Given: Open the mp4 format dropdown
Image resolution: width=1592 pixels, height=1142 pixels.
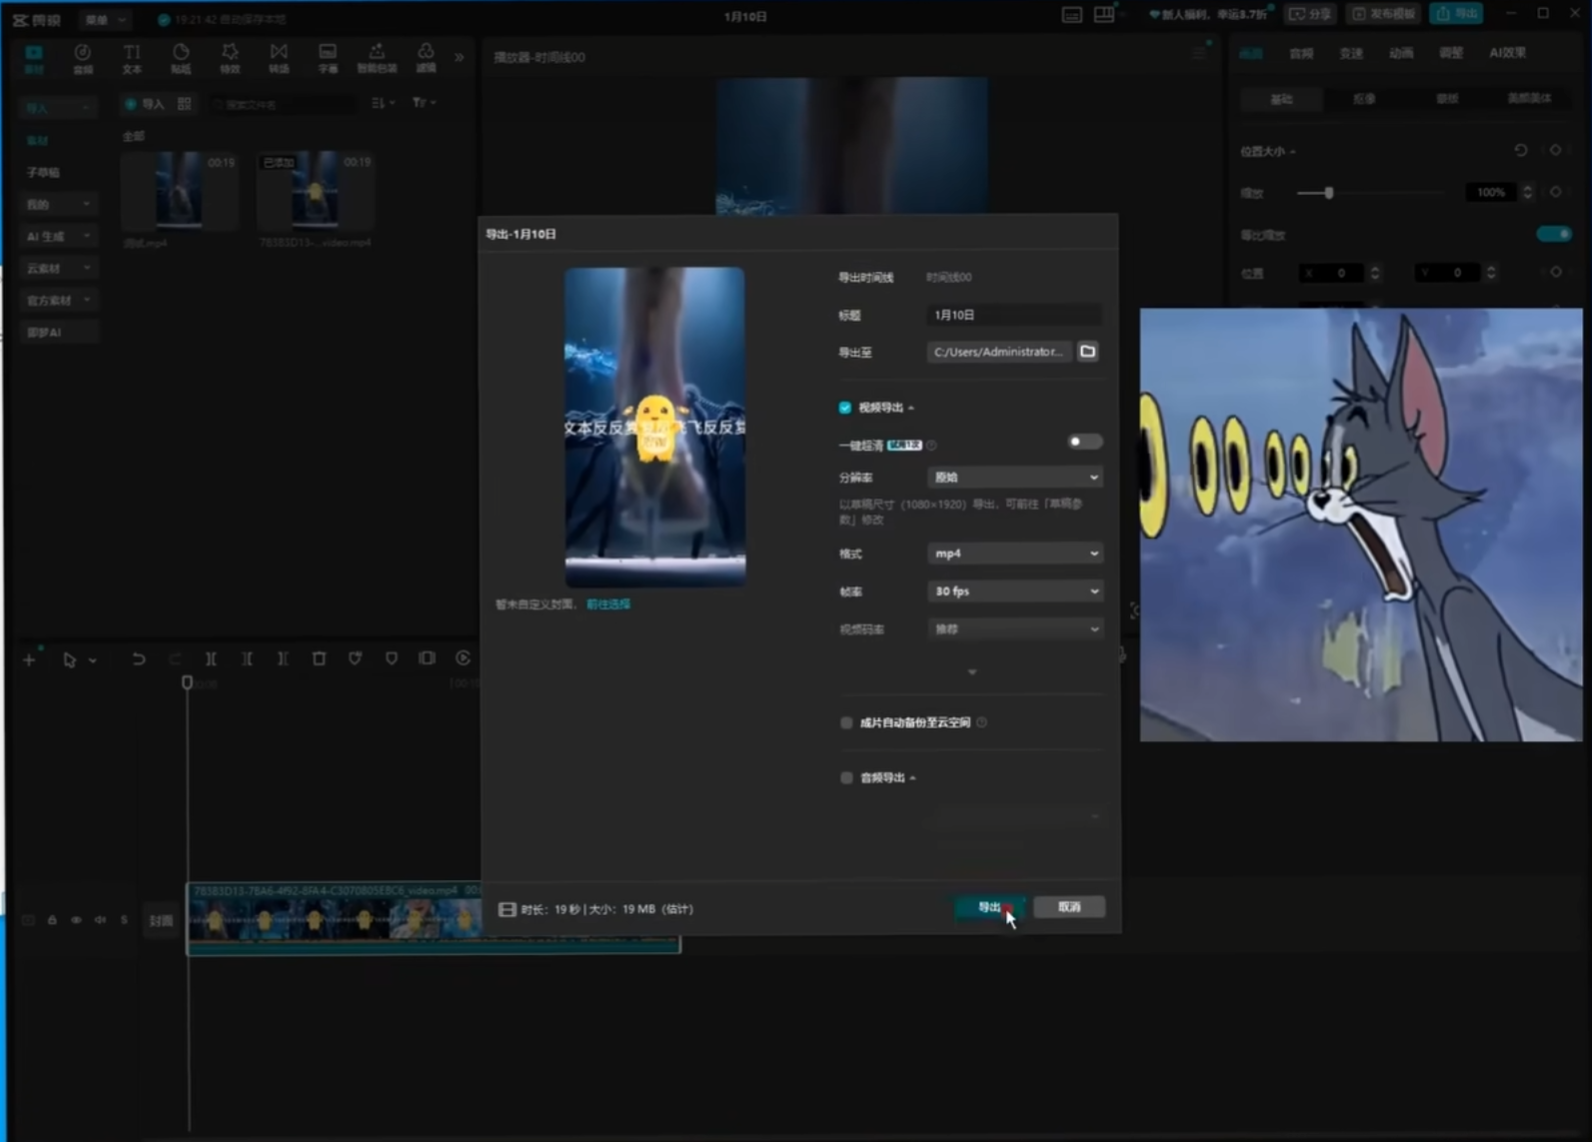Looking at the screenshot, I should 1015,554.
